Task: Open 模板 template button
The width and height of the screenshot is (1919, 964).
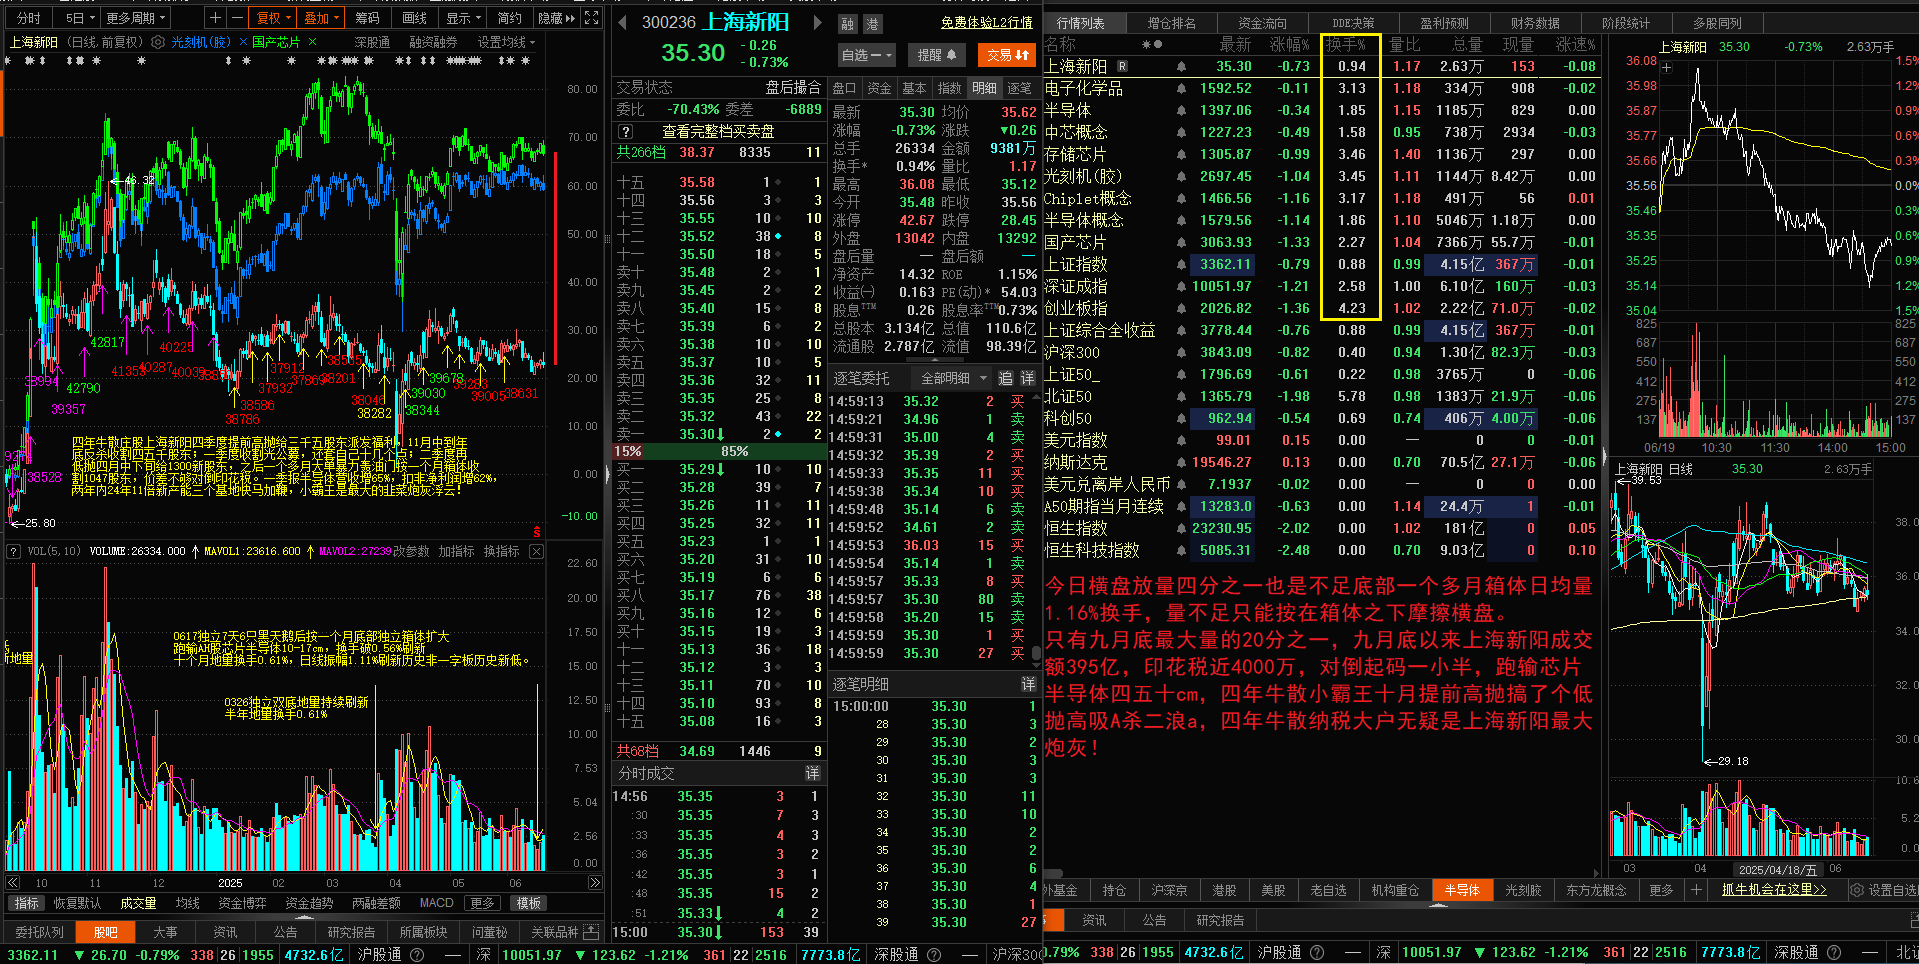Action: click(x=529, y=903)
